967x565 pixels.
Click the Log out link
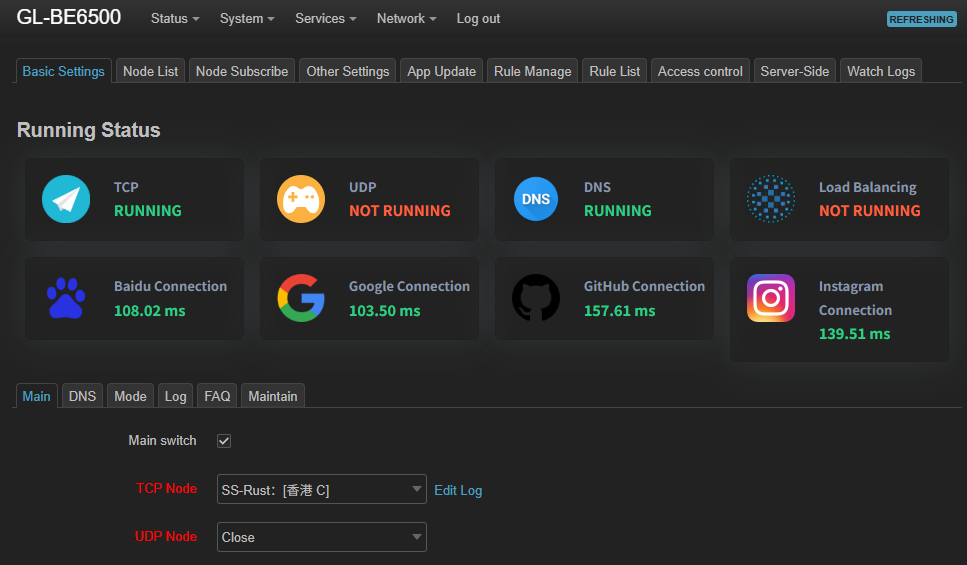pyautogui.click(x=478, y=19)
